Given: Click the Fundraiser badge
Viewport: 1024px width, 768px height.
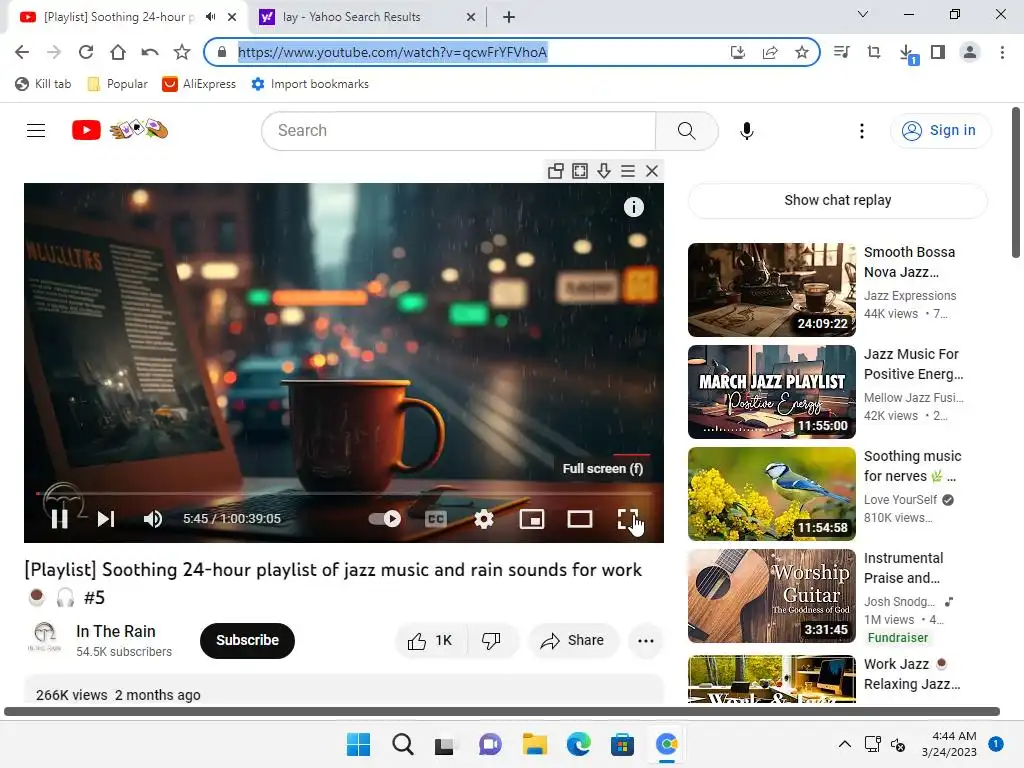Looking at the screenshot, I should [897, 637].
